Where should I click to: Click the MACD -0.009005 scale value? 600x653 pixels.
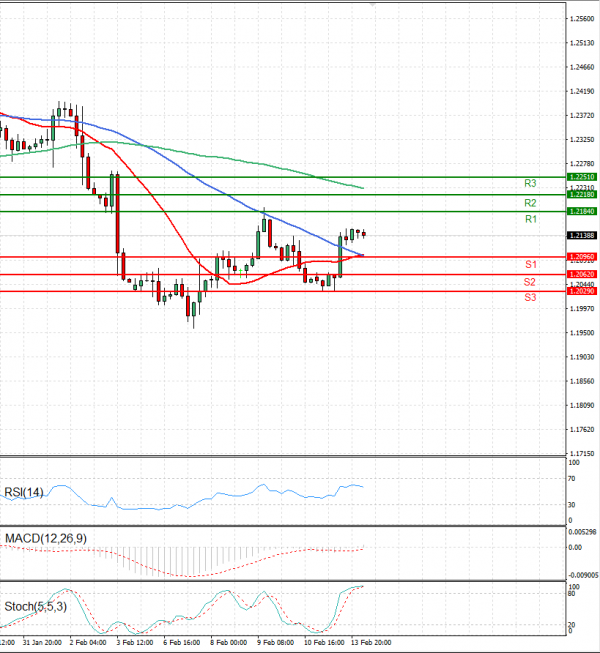point(583,575)
